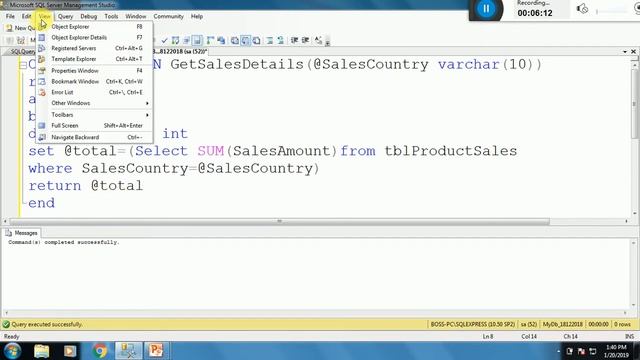Toggle Include Client Statistics icon
The image size is (640, 360).
[221, 40]
